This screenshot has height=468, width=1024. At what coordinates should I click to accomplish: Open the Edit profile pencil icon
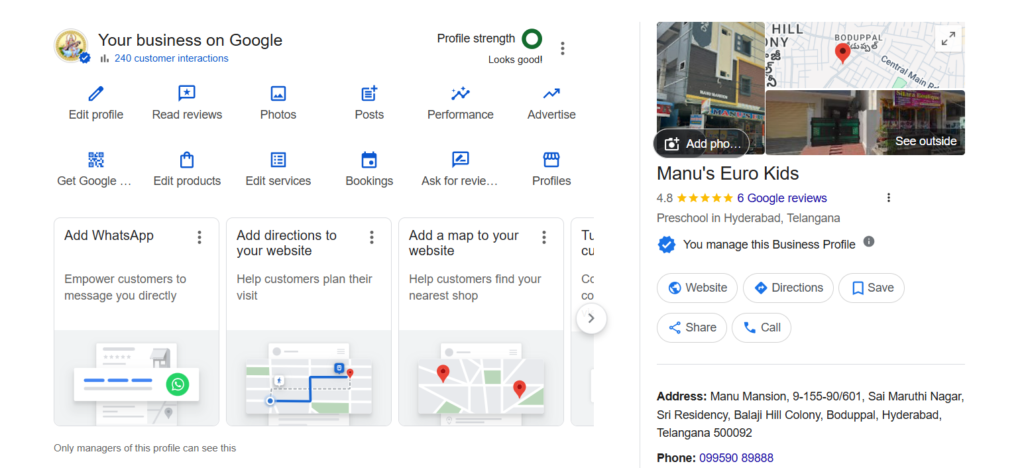96,94
